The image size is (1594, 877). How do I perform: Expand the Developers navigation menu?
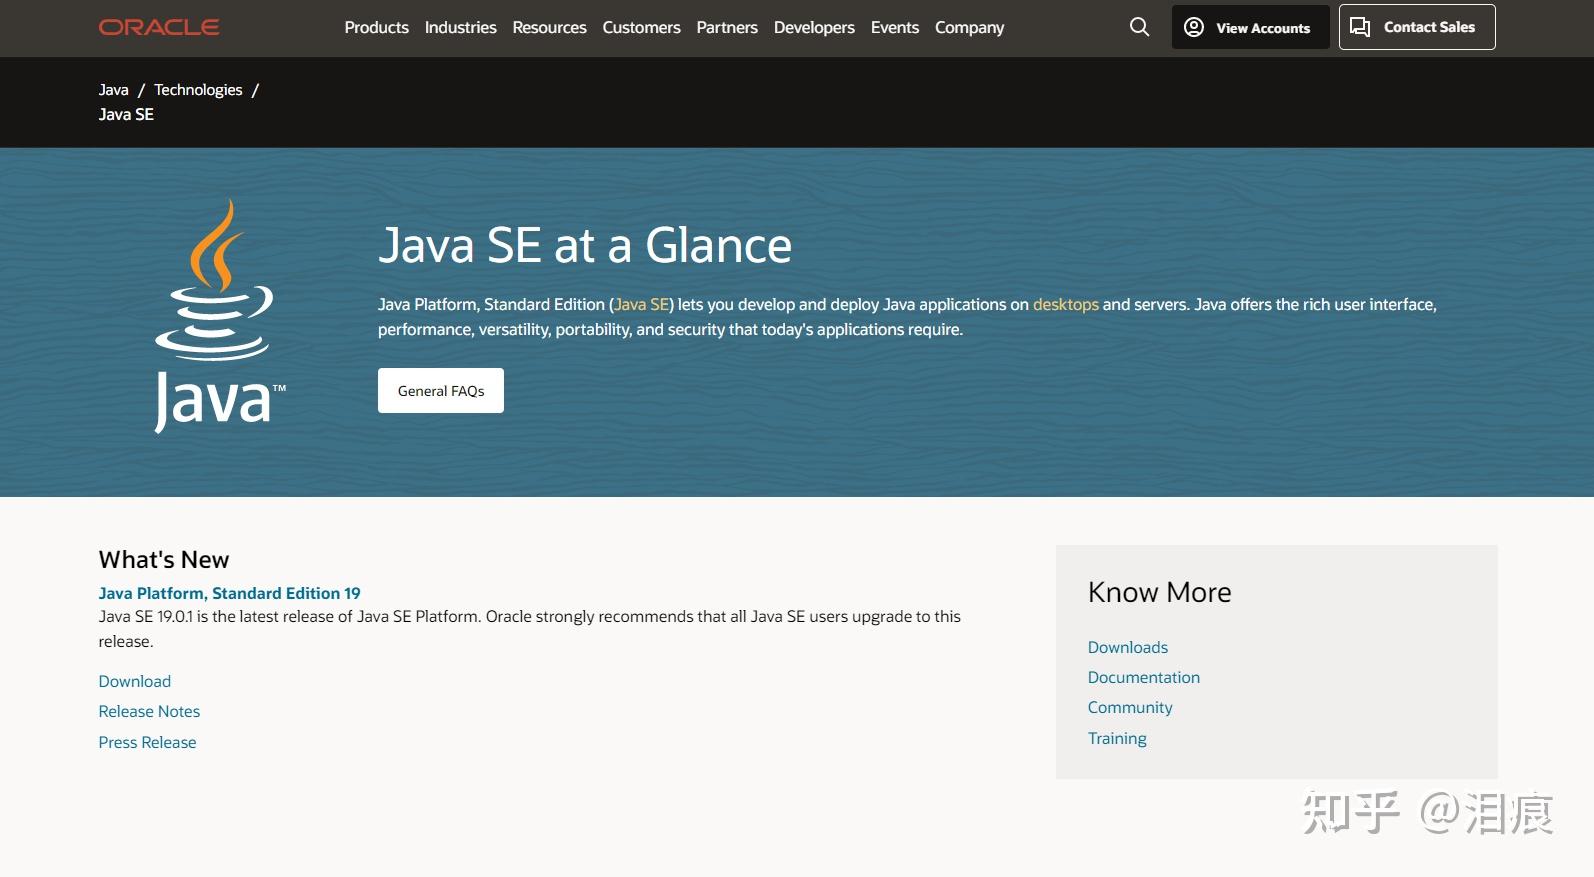coord(814,28)
